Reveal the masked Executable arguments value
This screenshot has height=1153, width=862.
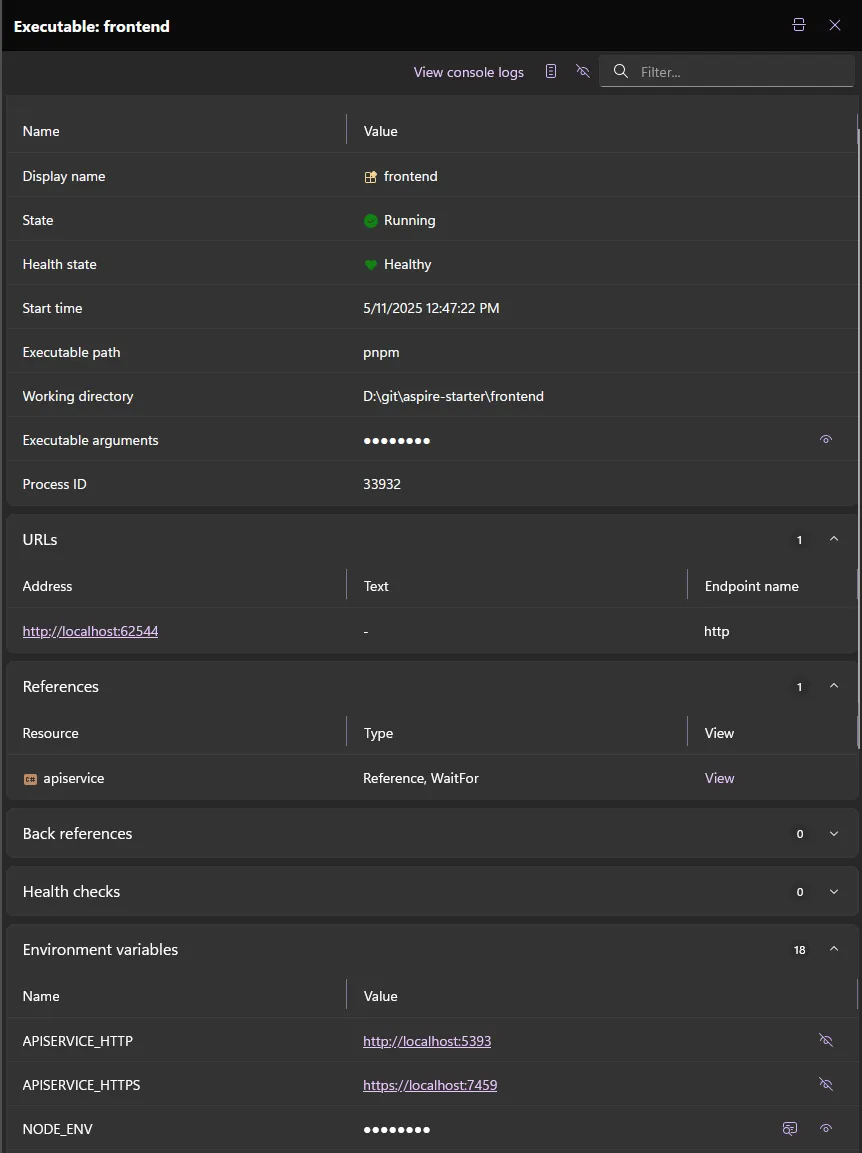826,439
